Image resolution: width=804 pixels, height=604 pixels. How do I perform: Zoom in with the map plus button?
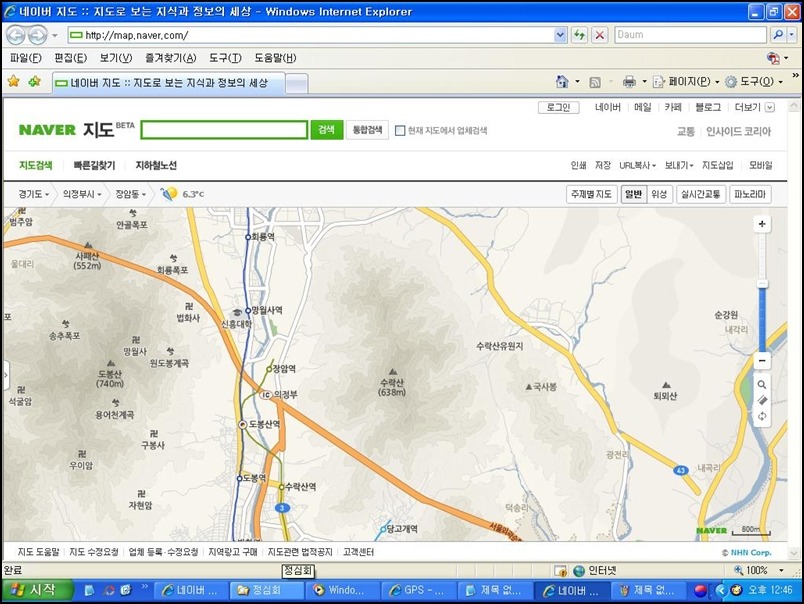(x=762, y=224)
